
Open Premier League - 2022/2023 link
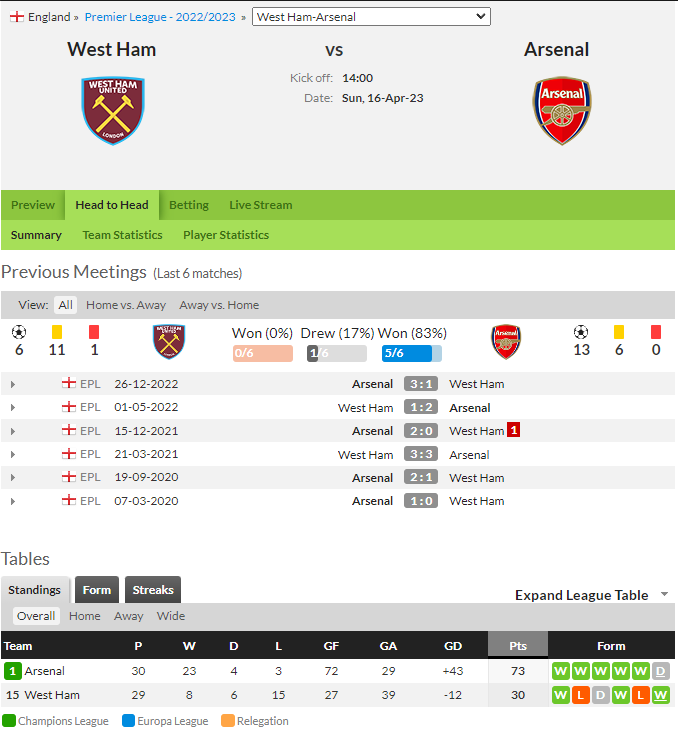[160, 17]
